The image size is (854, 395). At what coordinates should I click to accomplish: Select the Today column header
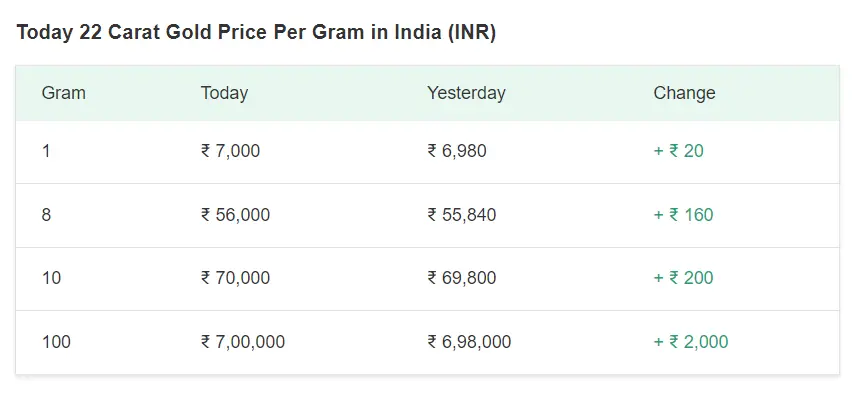coord(224,93)
